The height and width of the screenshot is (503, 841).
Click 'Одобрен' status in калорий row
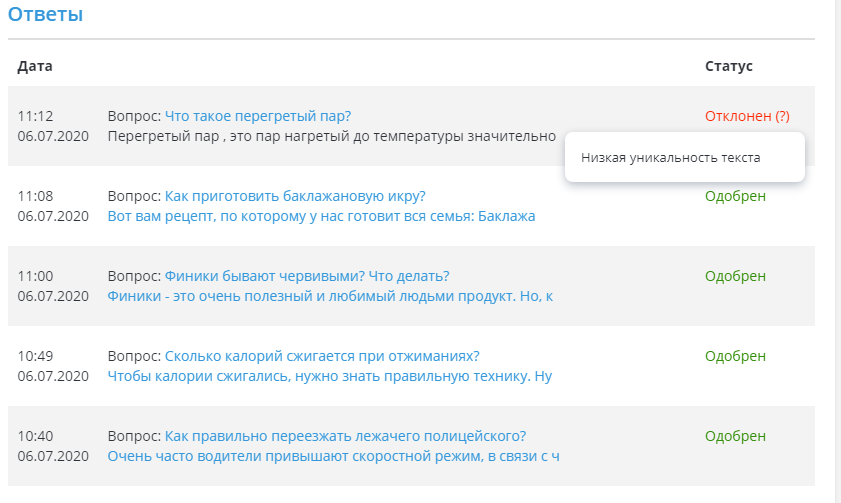(x=735, y=356)
